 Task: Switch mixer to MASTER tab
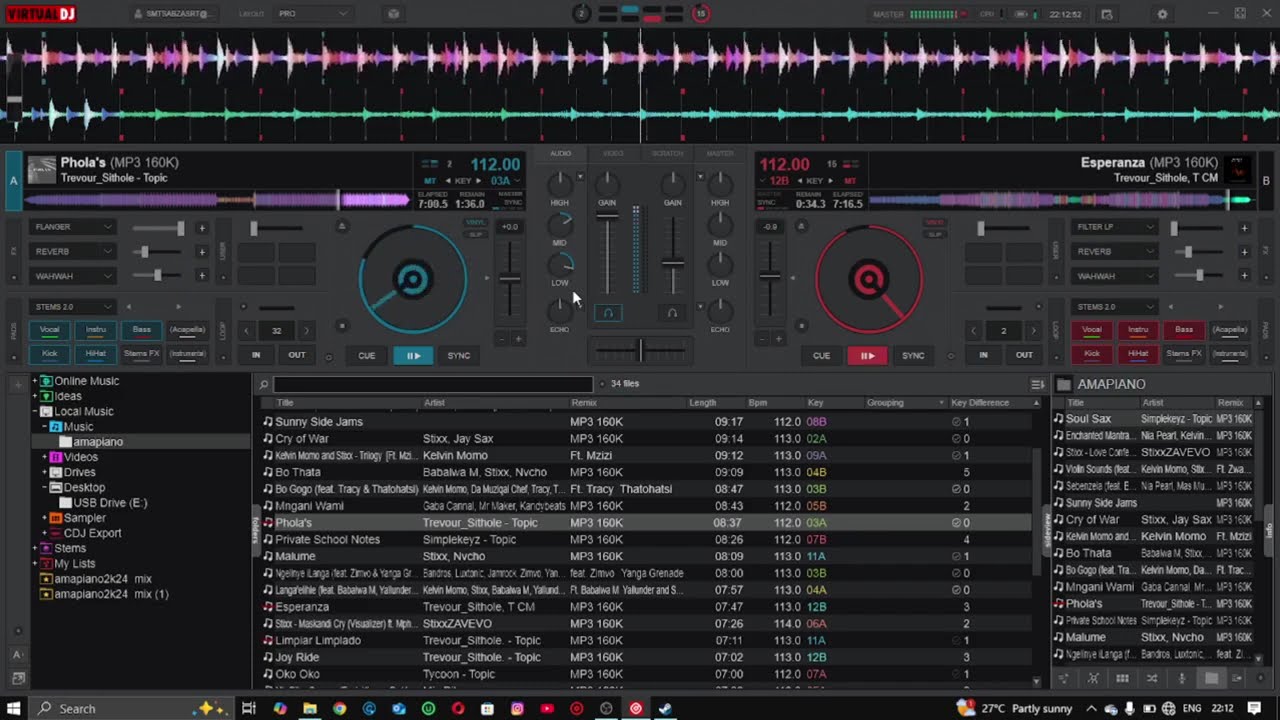(x=720, y=154)
